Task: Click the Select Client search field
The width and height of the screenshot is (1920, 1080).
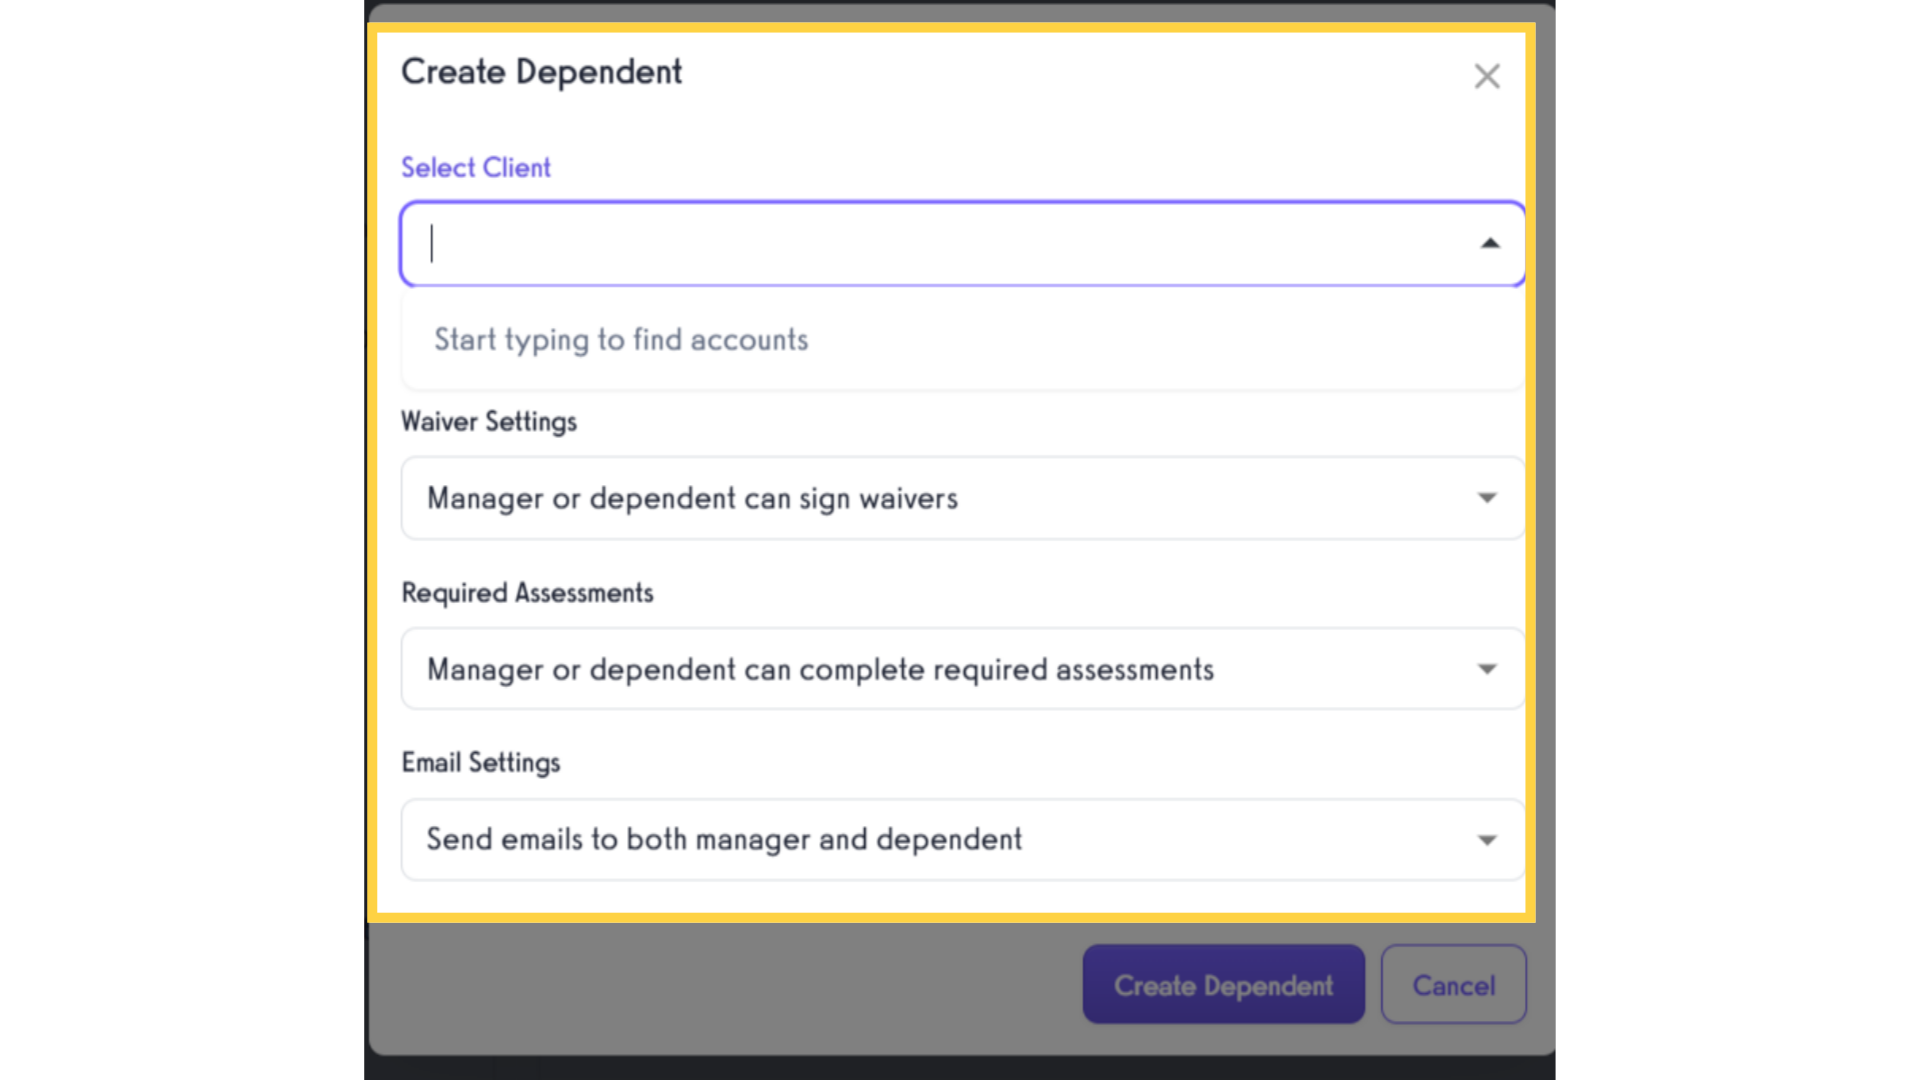Action: click(x=962, y=244)
